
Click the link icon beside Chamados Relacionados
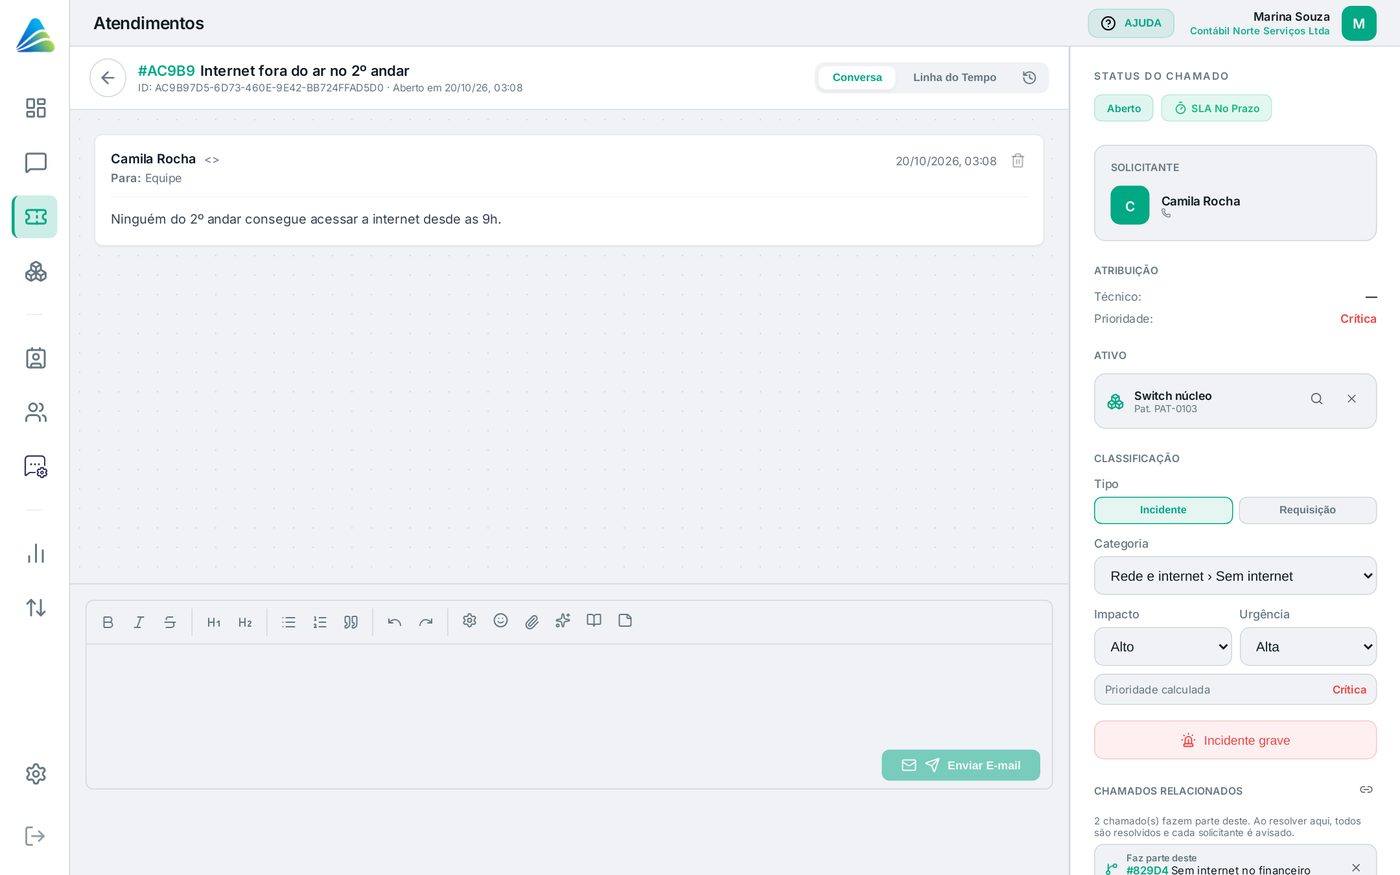click(x=1366, y=790)
